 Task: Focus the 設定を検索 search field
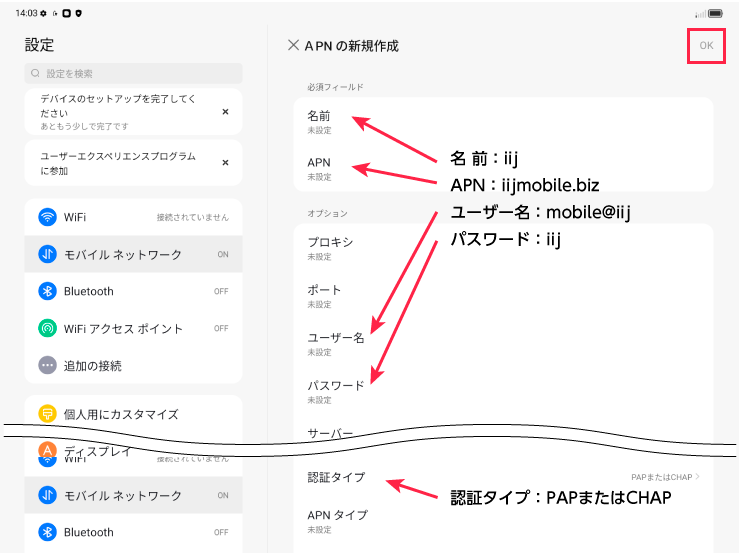click(134, 73)
